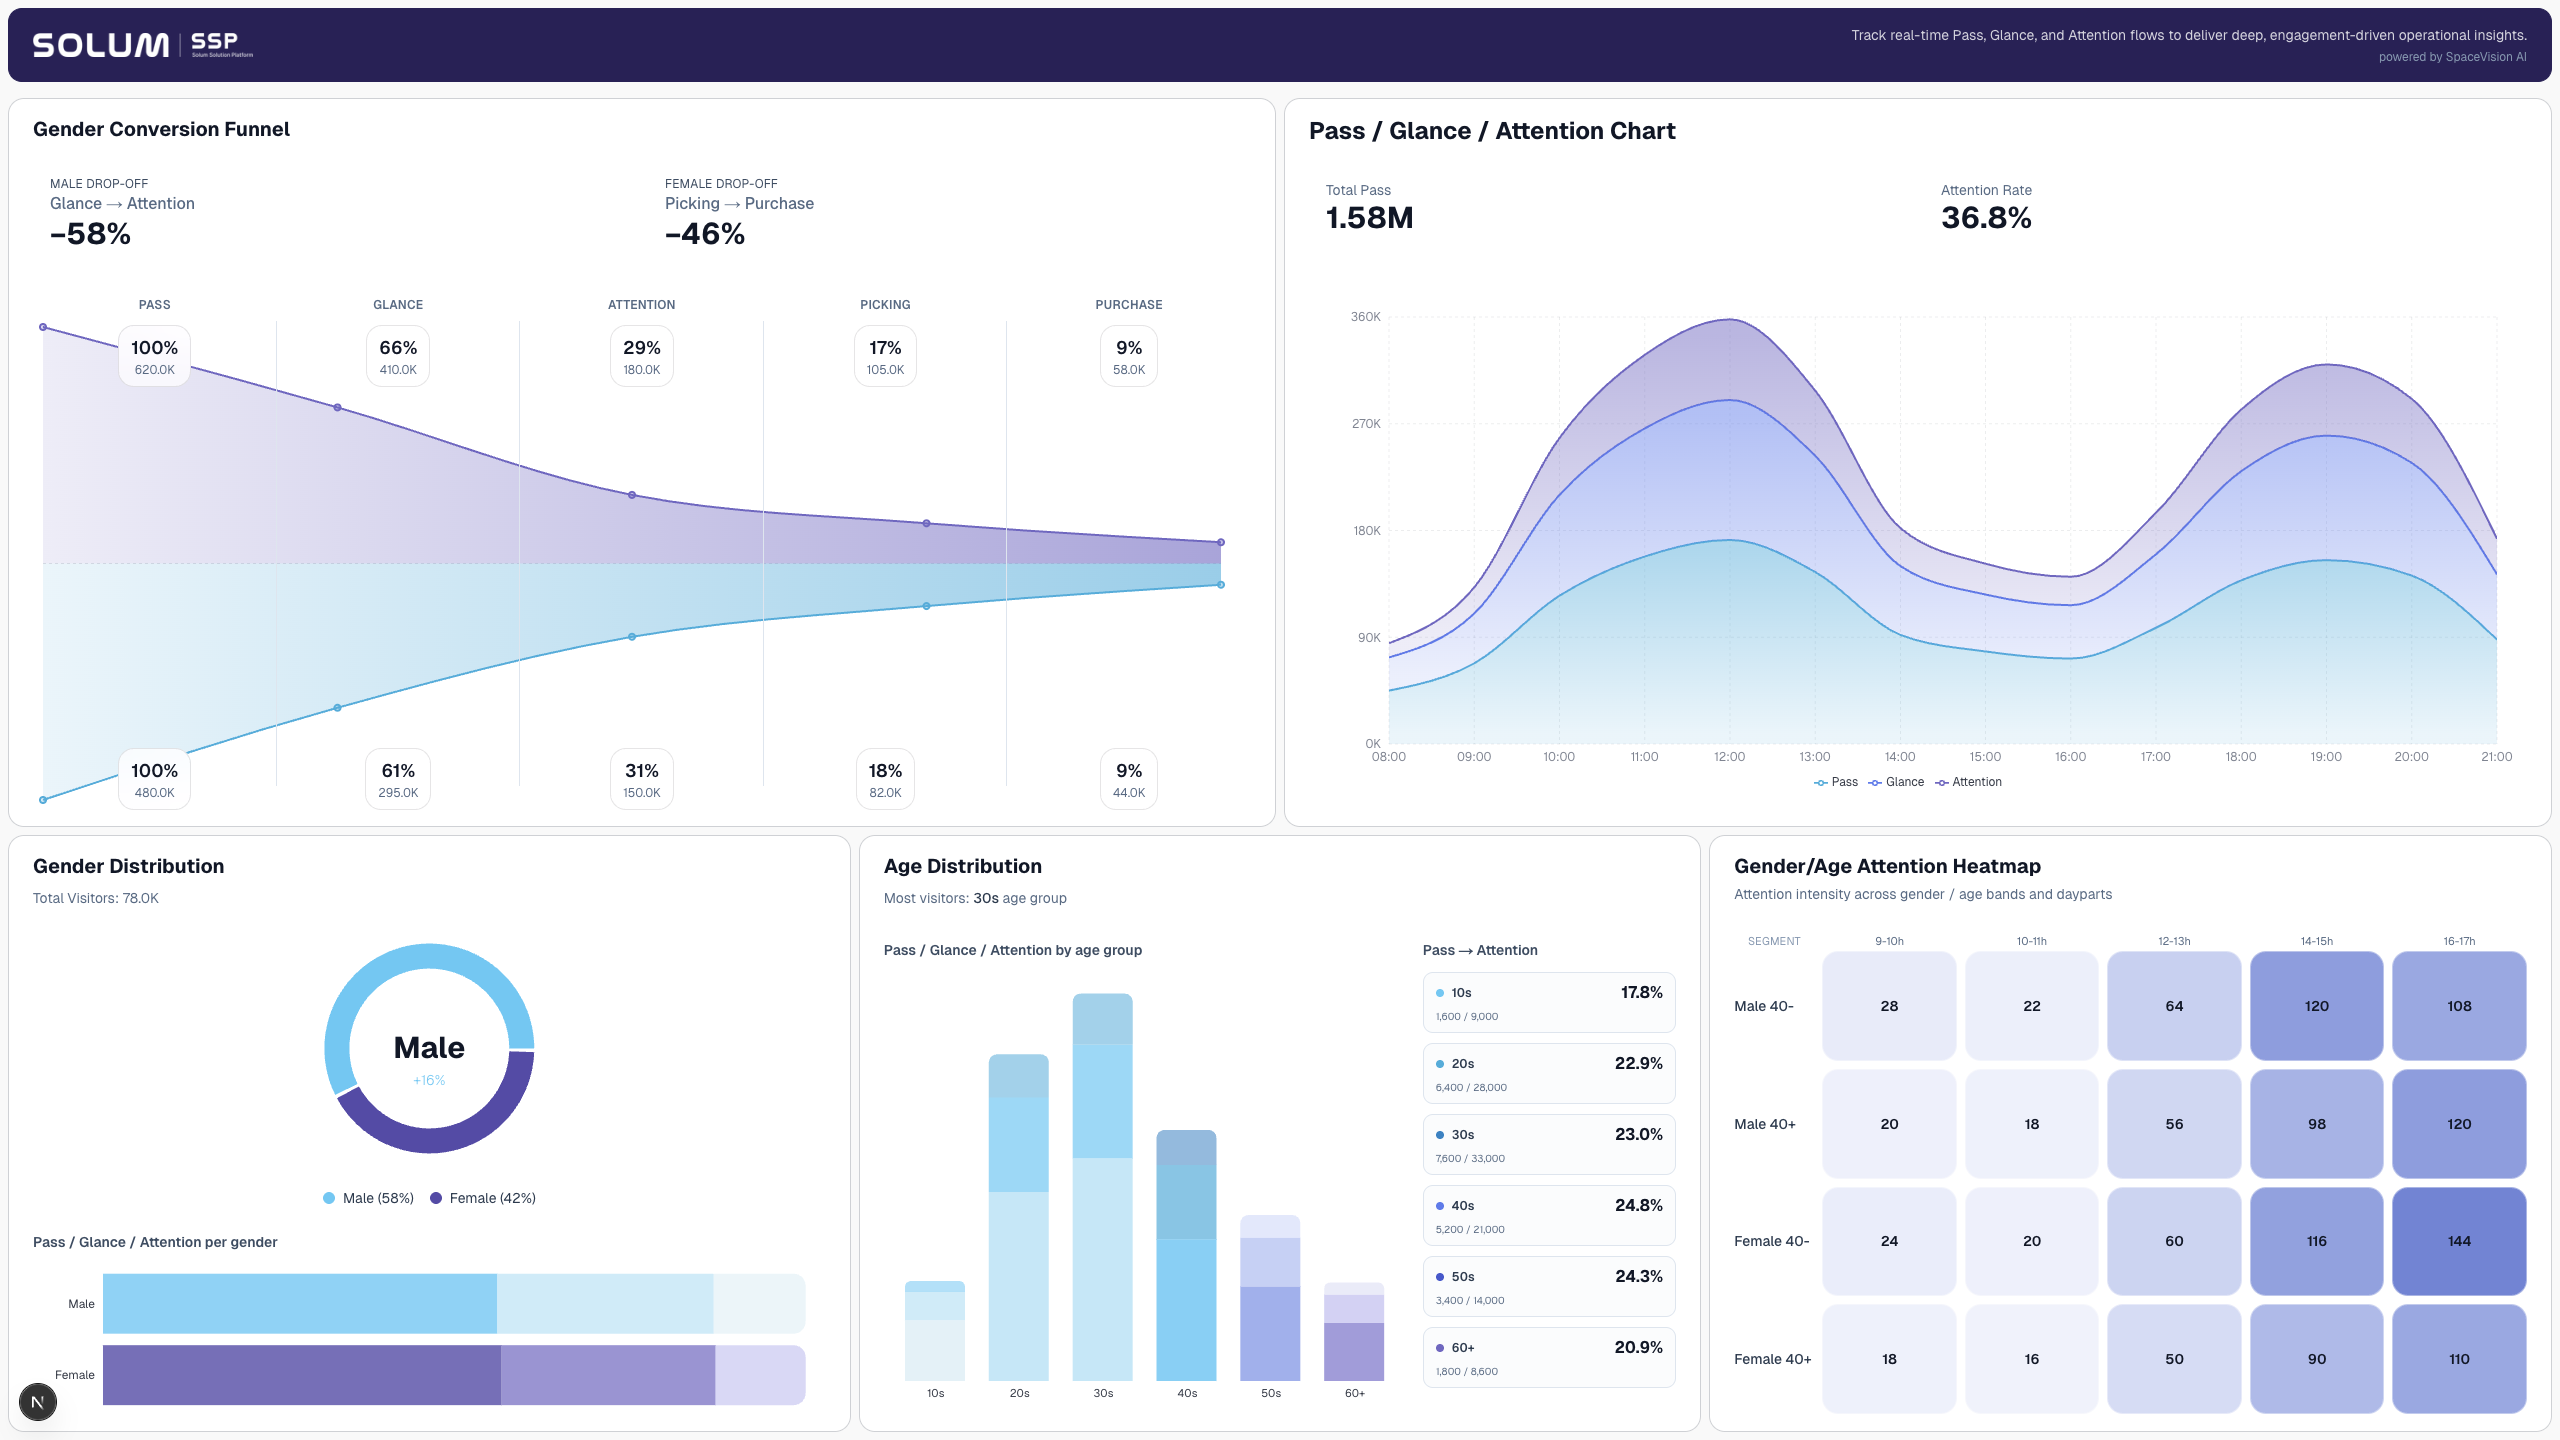Click the male Attention 29% funnel badge
Viewport: 2560px width, 1440px height.
(641, 356)
